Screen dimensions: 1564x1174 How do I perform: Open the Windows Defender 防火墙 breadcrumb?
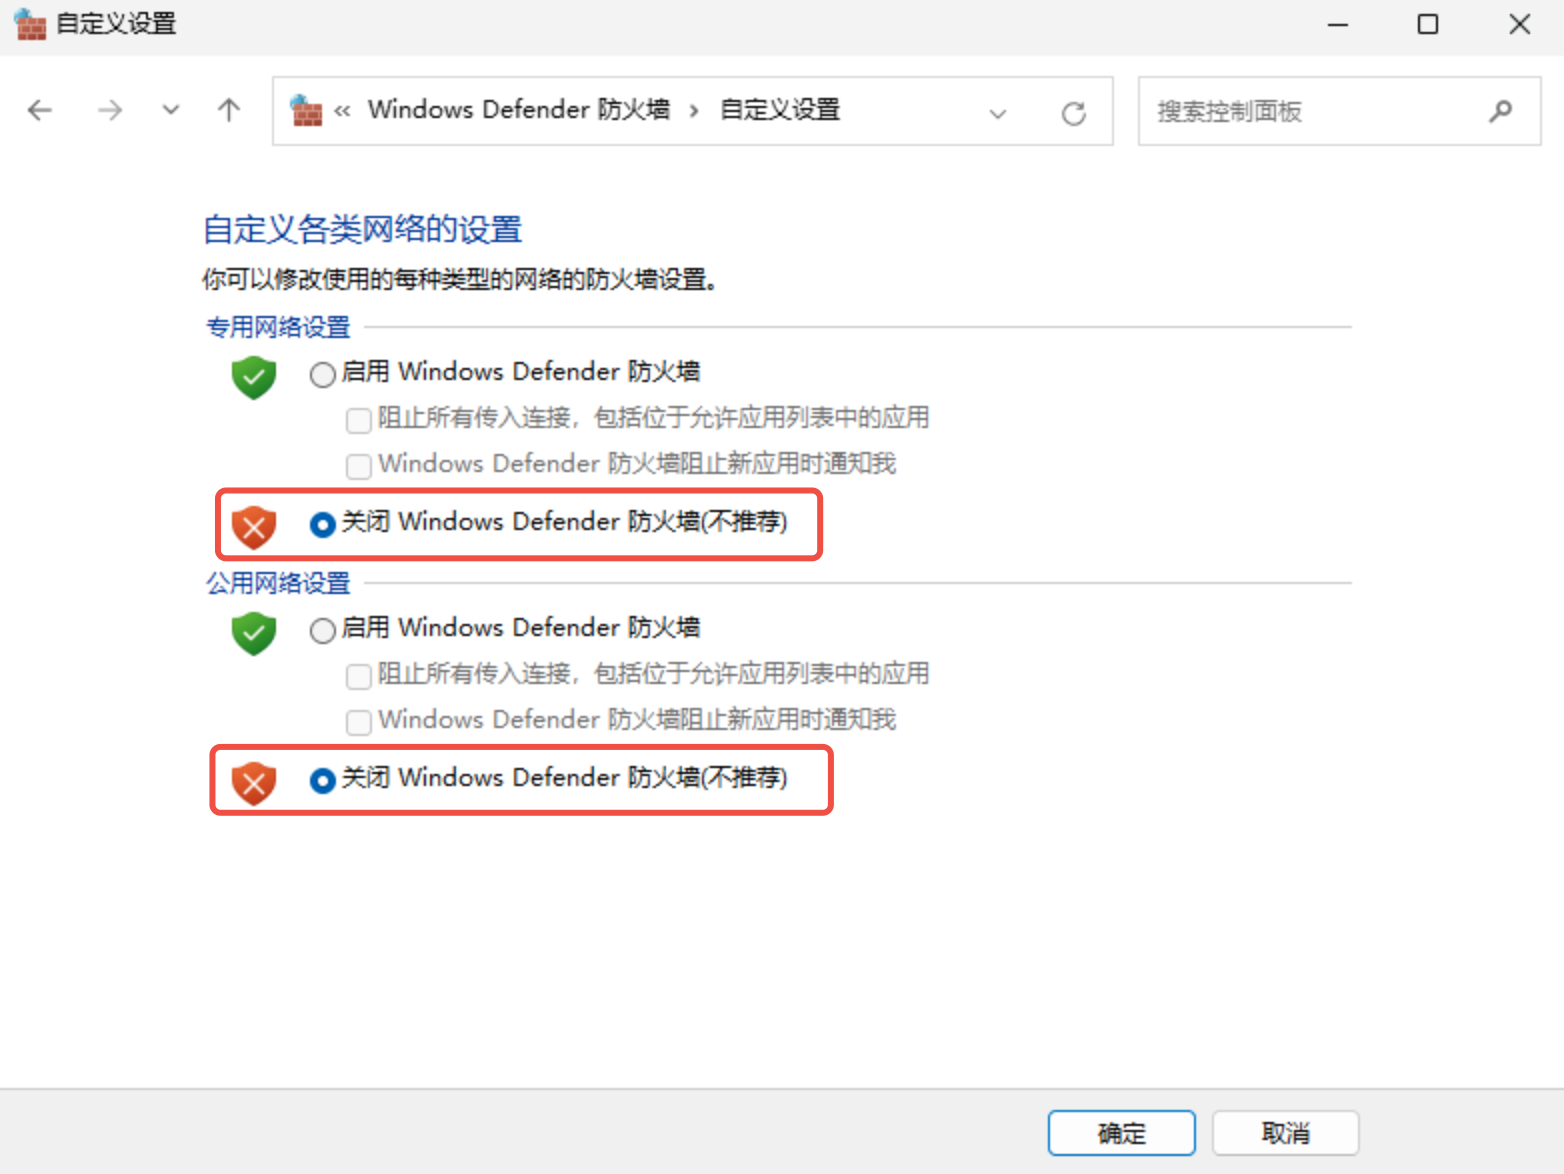tap(519, 109)
